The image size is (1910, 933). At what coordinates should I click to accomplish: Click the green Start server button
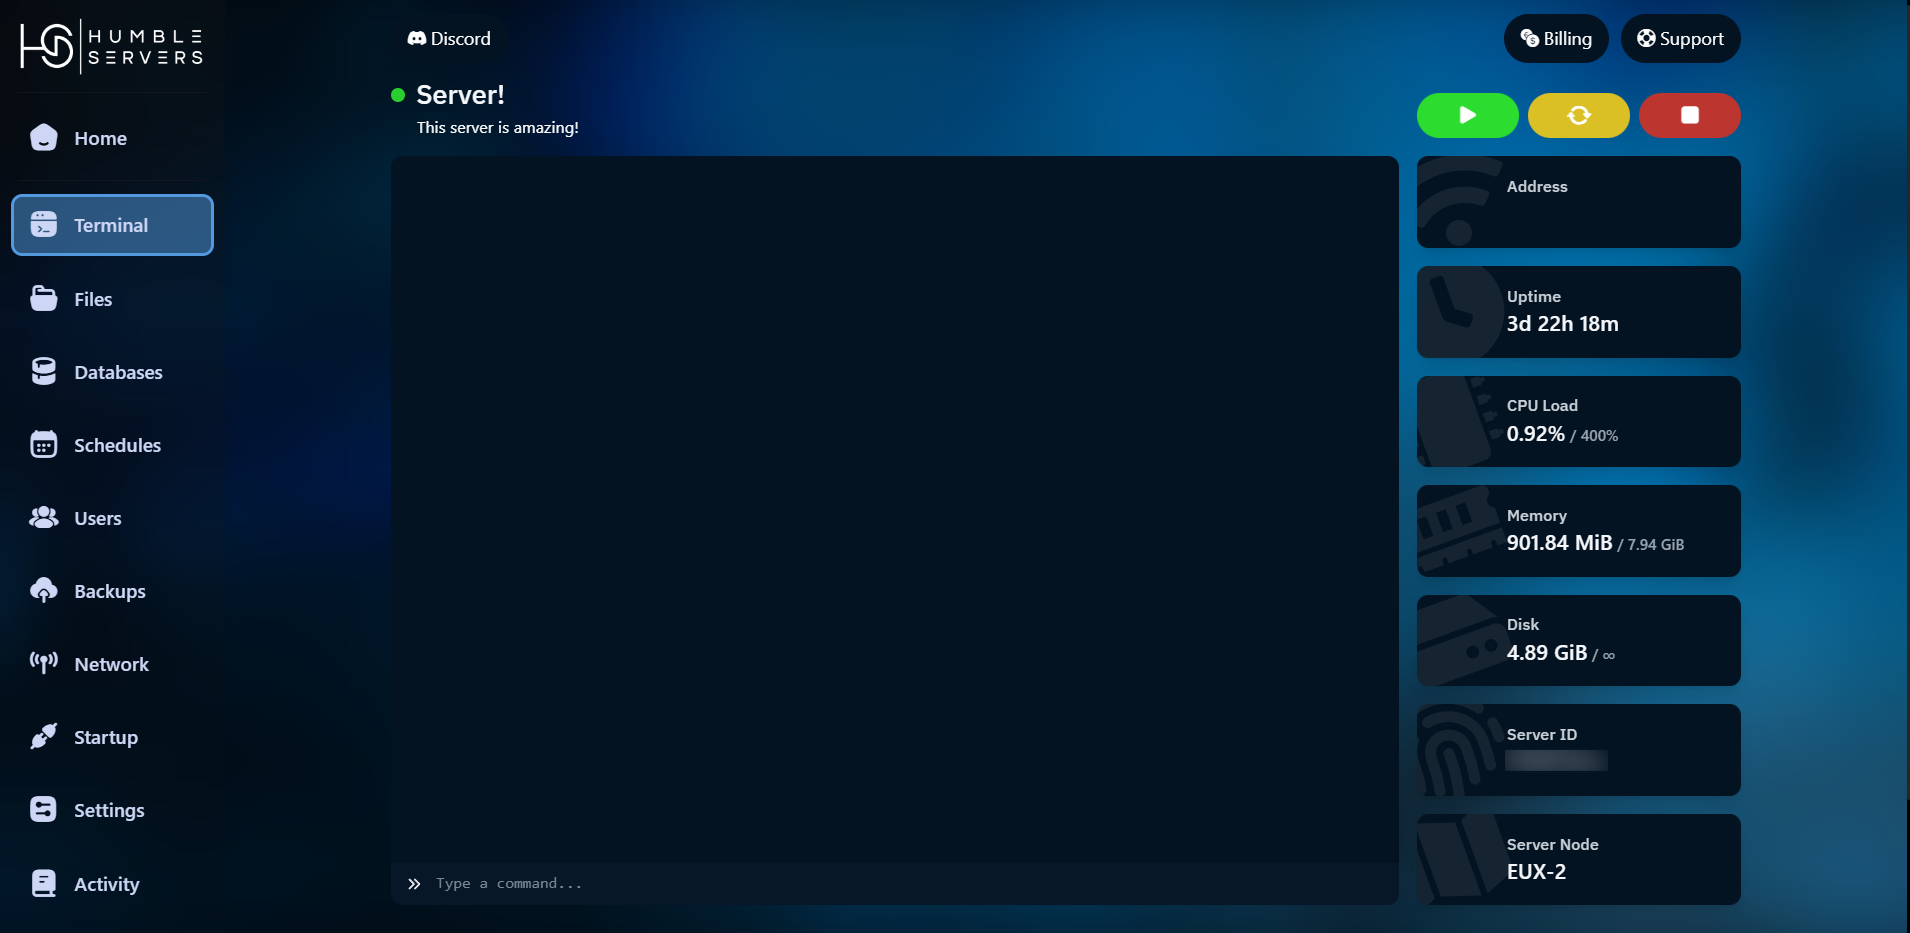click(x=1467, y=115)
